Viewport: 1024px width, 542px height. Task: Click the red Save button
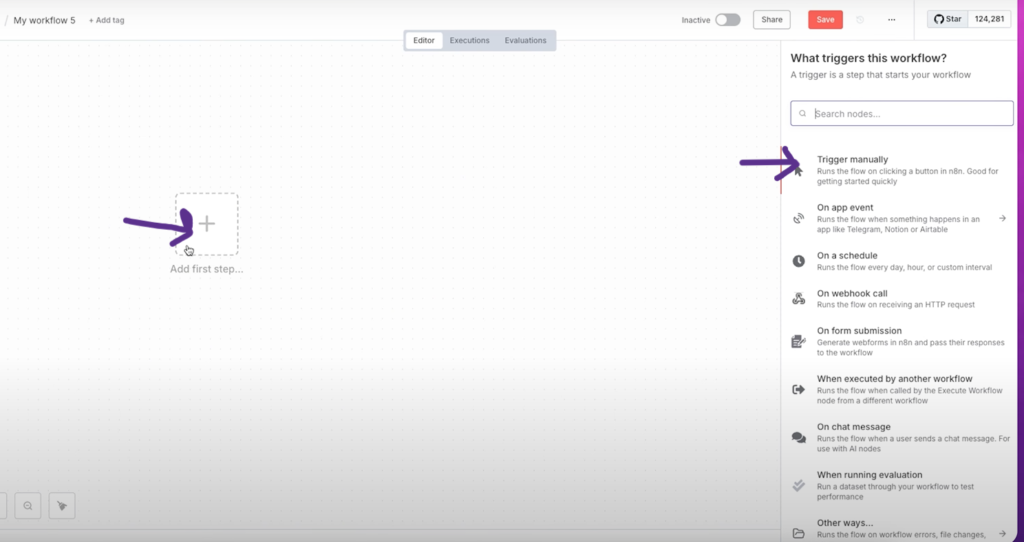[x=825, y=20]
